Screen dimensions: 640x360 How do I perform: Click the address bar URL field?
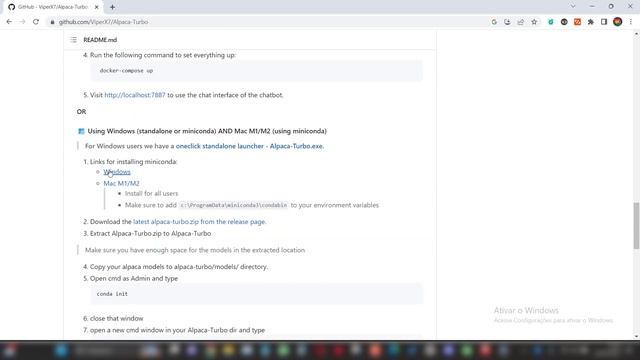tap(269, 22)
